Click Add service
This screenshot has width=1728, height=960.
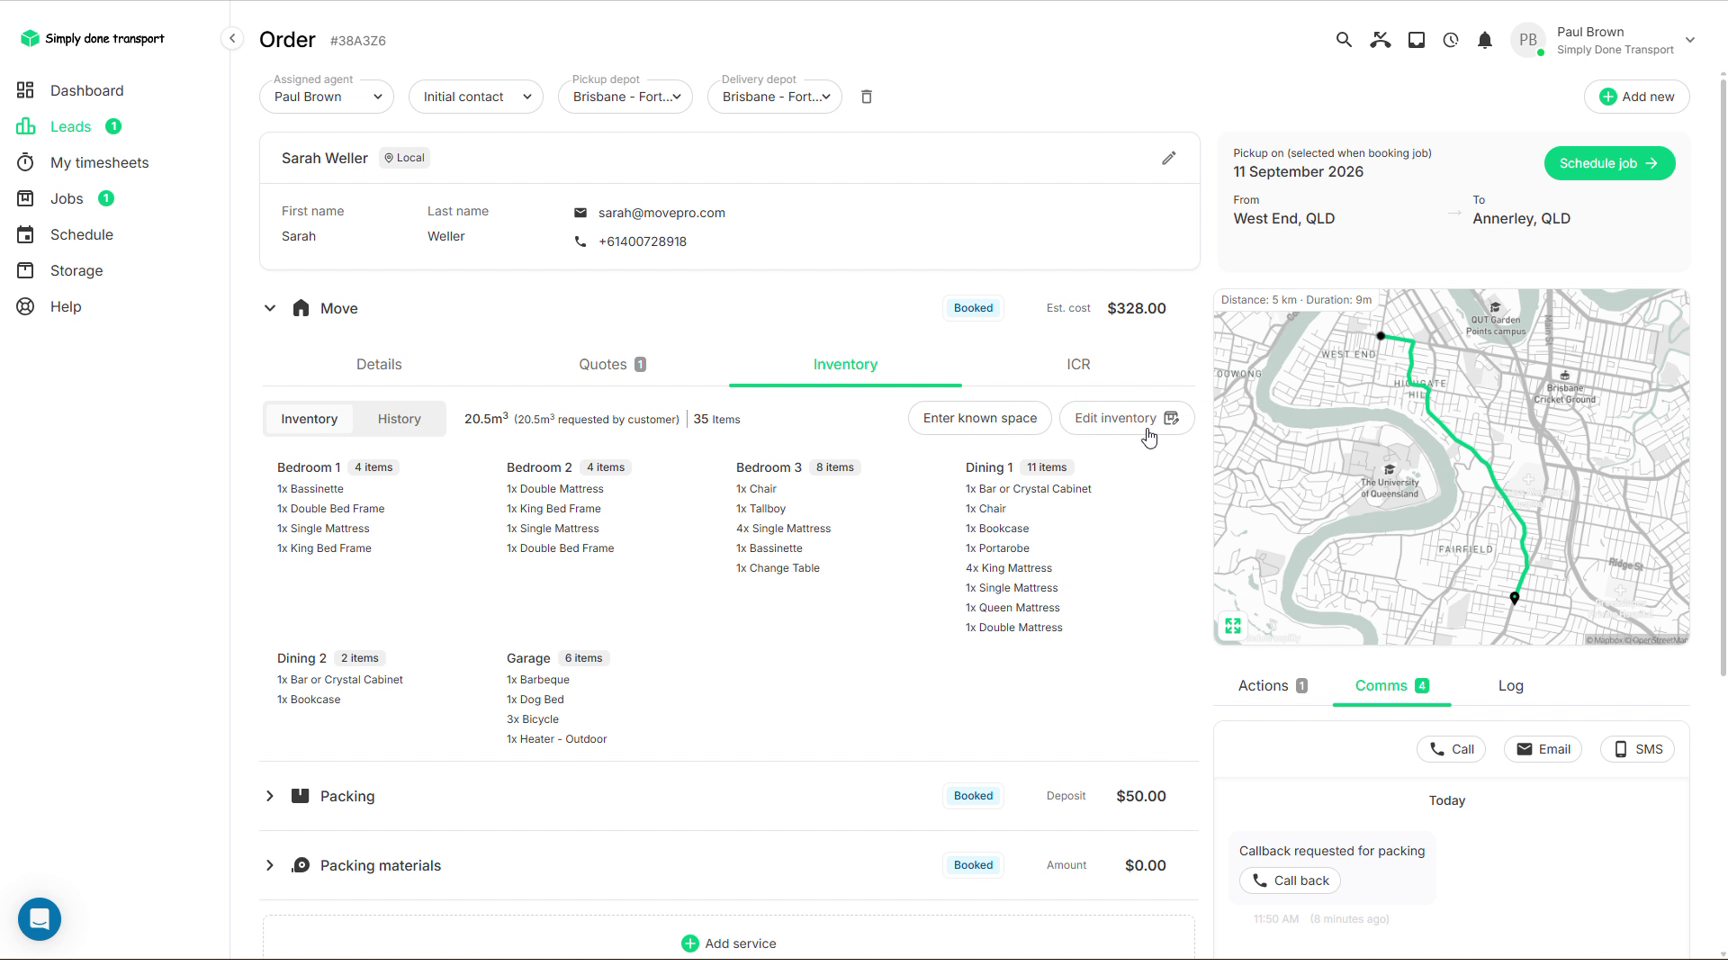[x=729, y=944]
